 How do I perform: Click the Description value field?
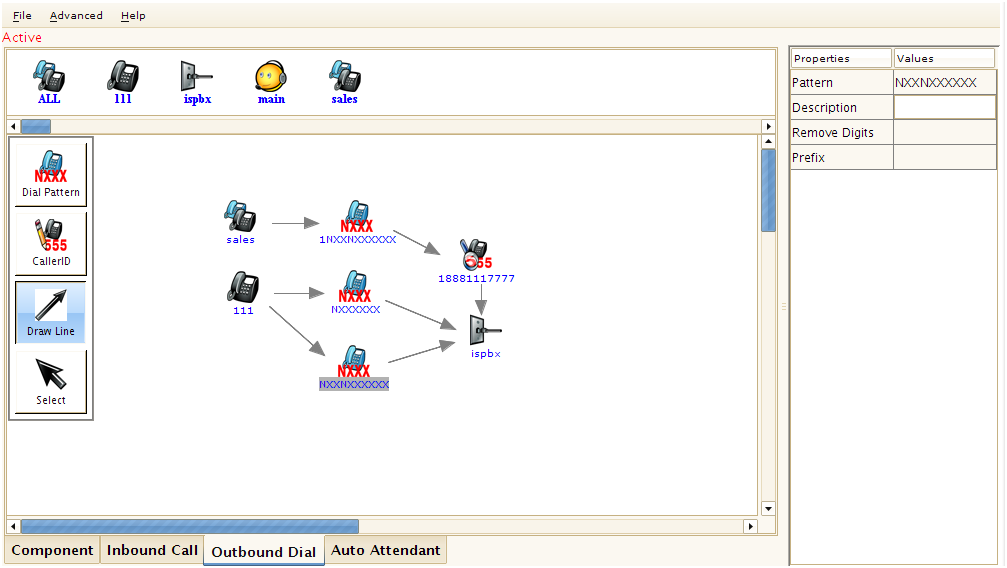coord(944,108)
